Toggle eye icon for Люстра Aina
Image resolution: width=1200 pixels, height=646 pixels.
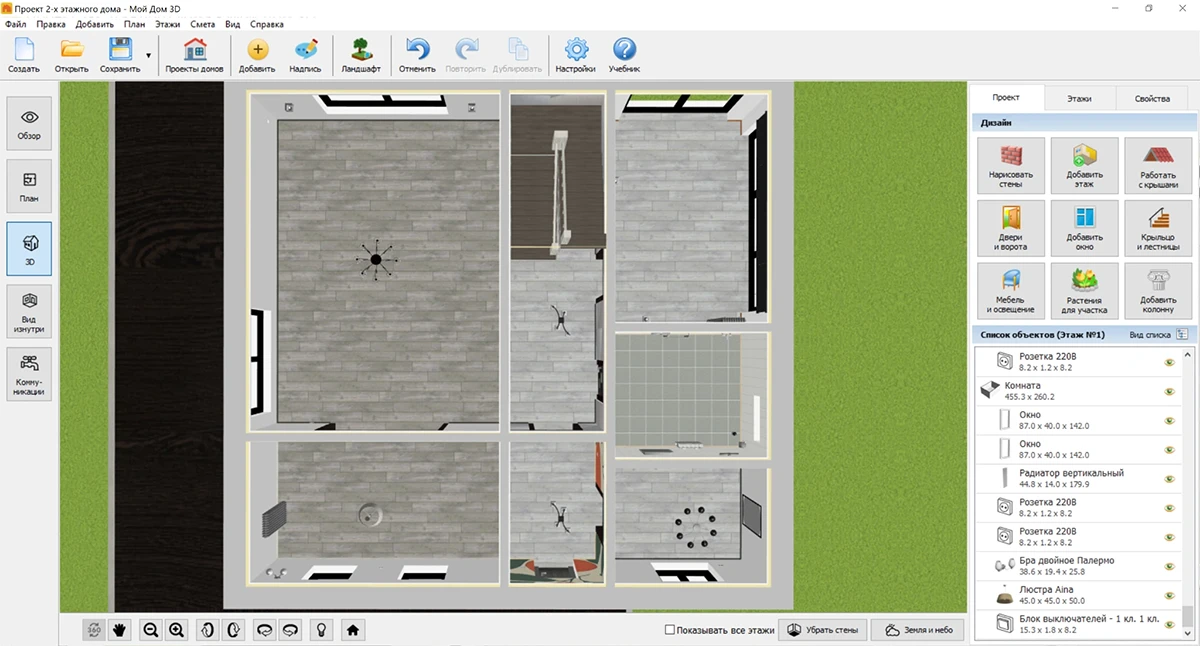pyautogui.click(x=1168, y=594)
